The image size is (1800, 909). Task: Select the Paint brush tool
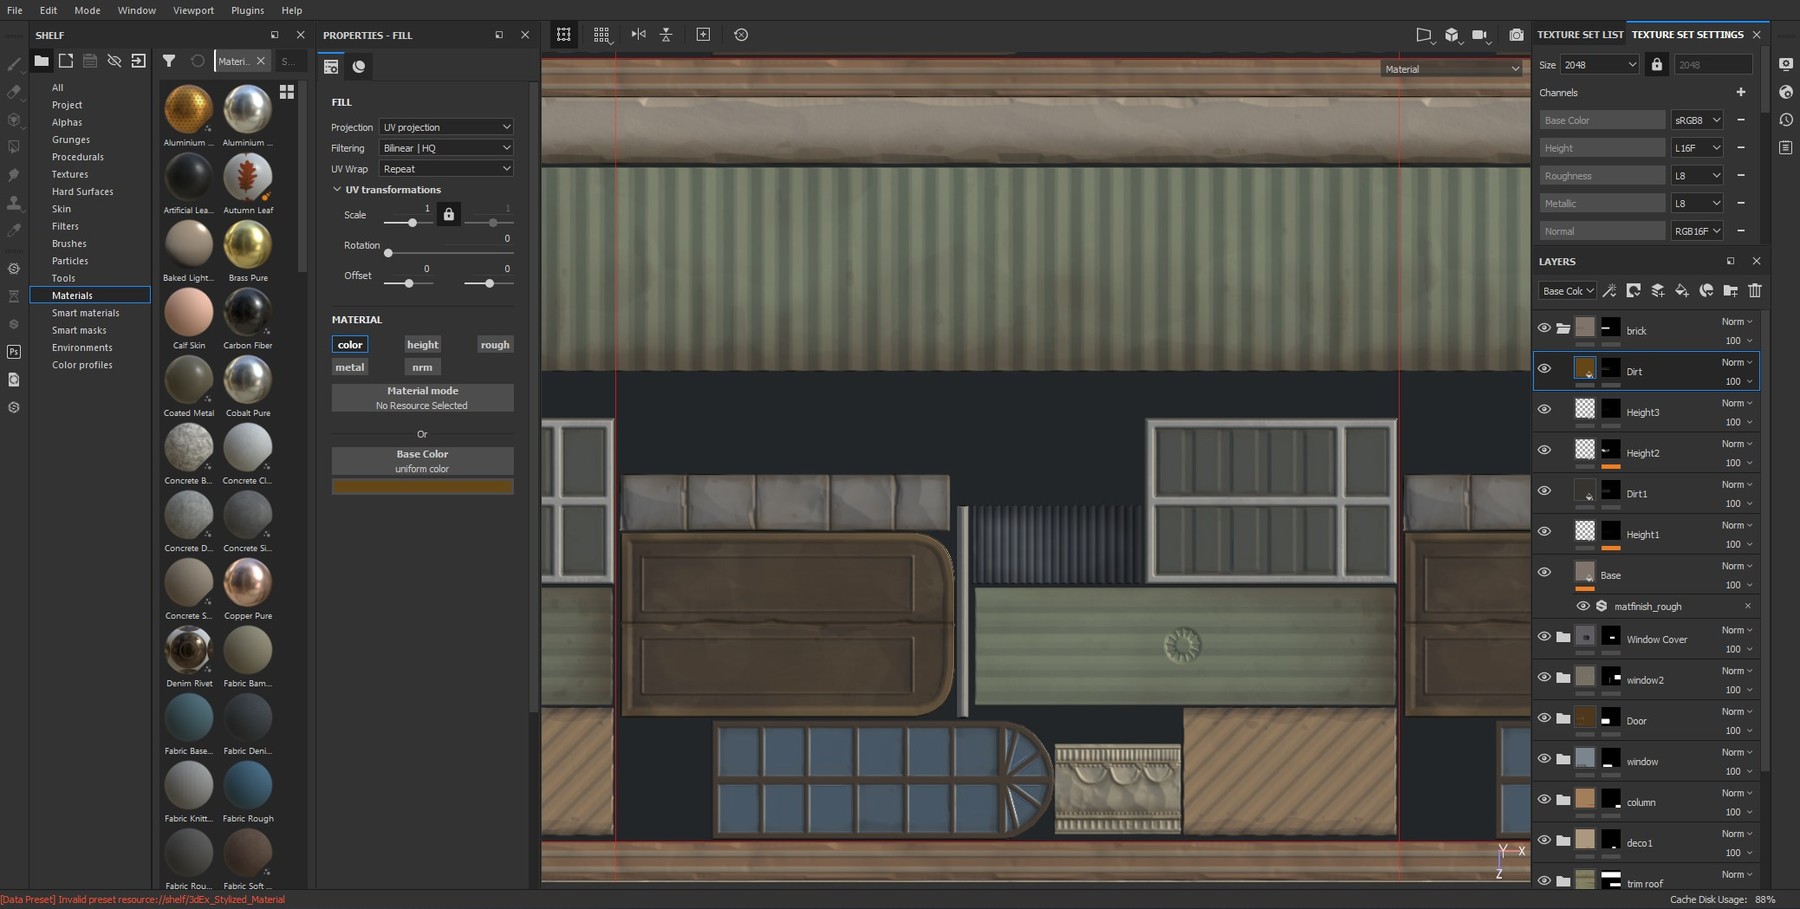[x=14, y=64]
